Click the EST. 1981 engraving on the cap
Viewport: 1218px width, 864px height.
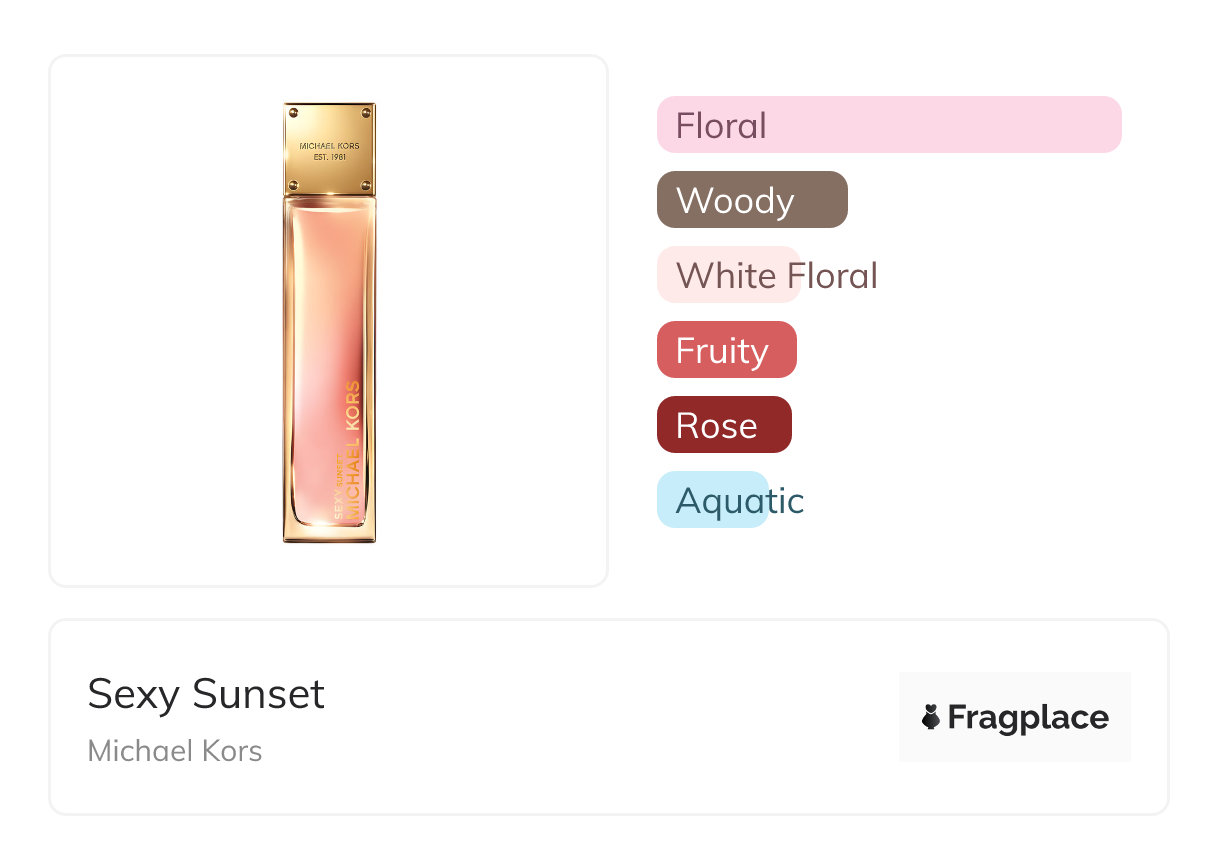pyautogui.click(x=329, y=157)
